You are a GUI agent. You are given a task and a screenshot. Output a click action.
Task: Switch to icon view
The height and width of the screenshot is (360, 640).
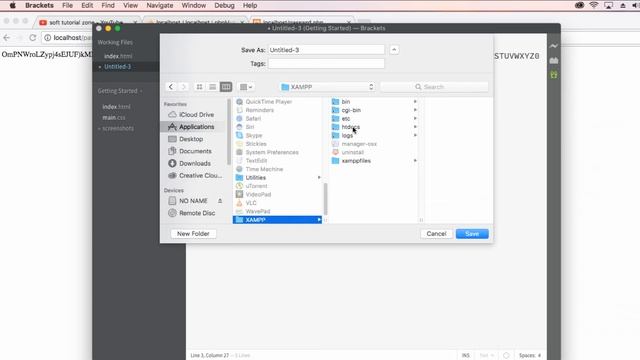[199, 87]
